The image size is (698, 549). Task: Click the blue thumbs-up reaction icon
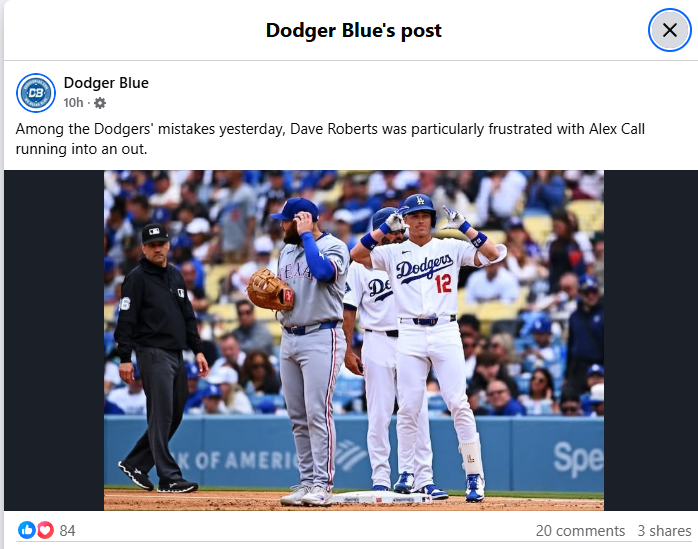point(27,530)
